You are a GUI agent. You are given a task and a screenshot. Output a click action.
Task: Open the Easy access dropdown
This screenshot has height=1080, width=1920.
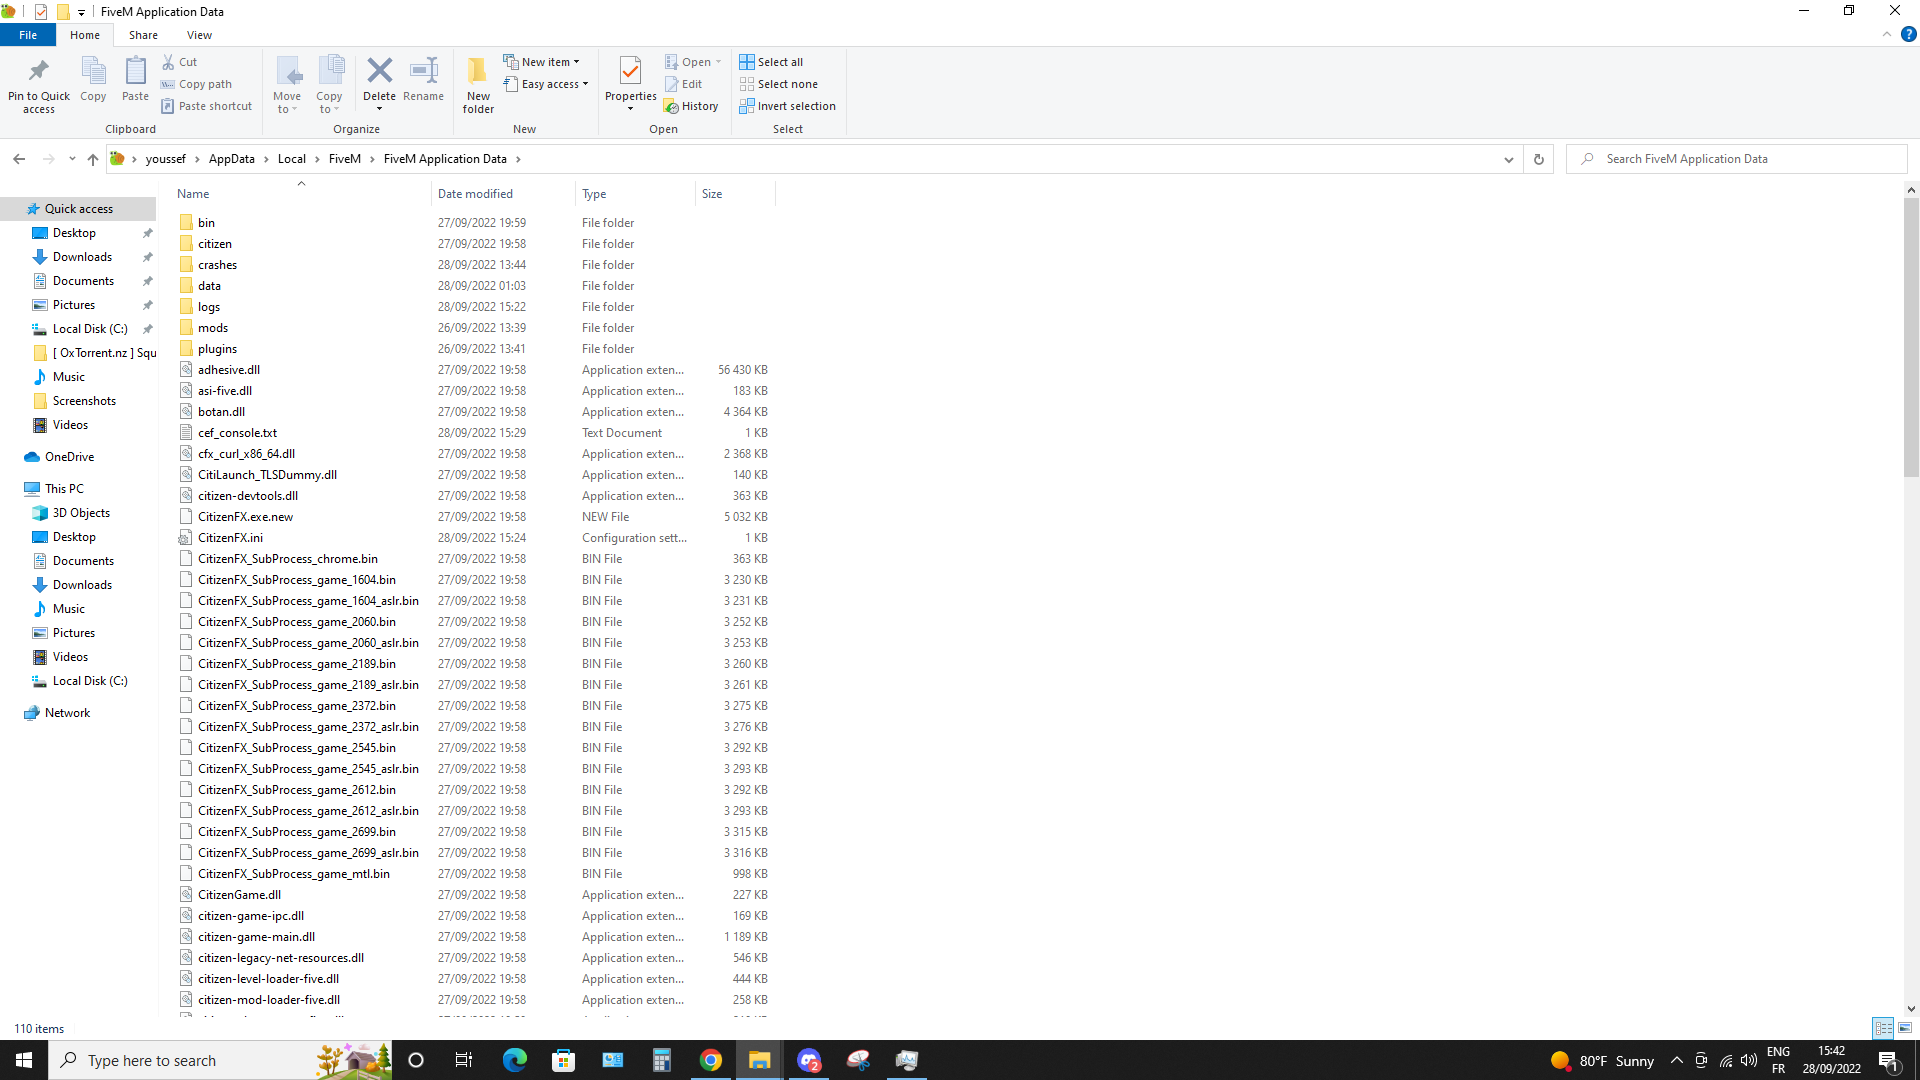point(546,84)
